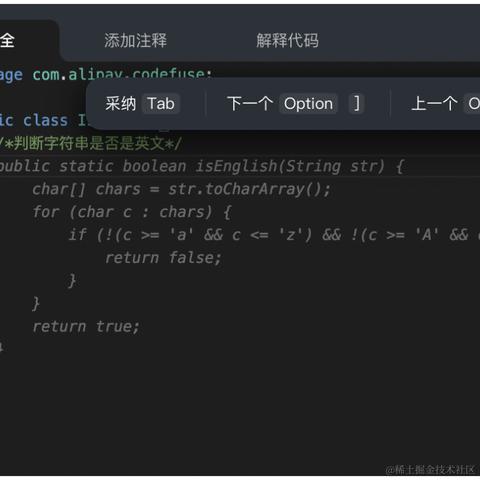Image resolution: width=480 pixels, height=480 pixels.
Task: Click the Tab key badge
Action: 161,104
